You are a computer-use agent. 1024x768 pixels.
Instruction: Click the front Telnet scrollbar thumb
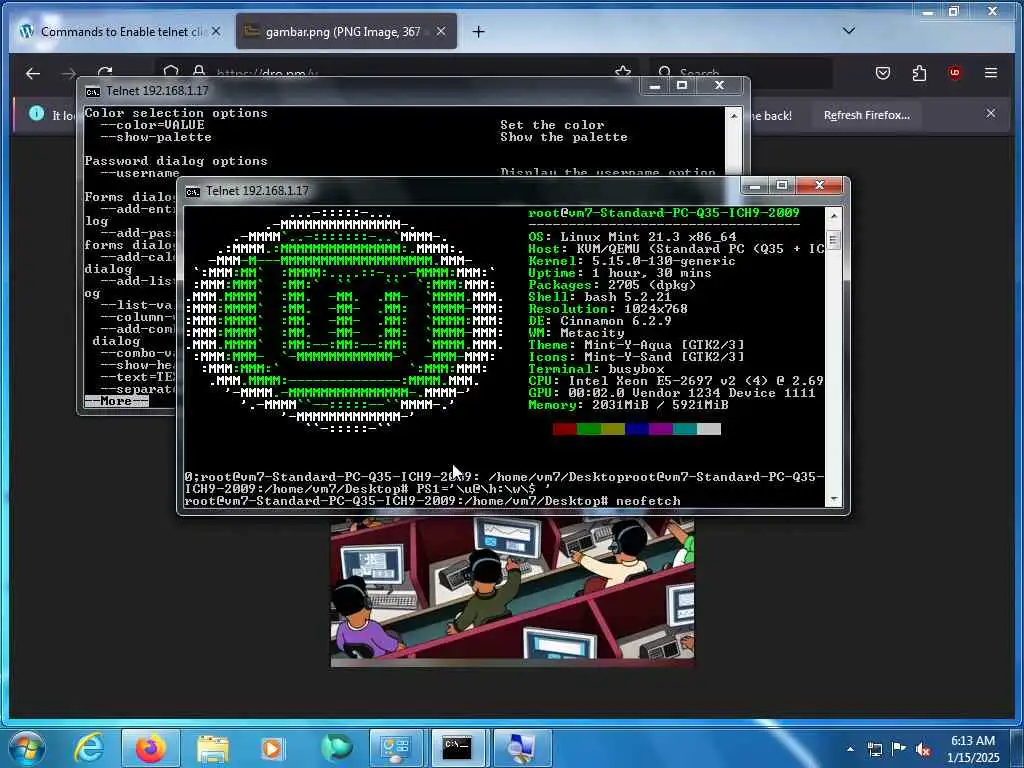(x=833, y=240)
